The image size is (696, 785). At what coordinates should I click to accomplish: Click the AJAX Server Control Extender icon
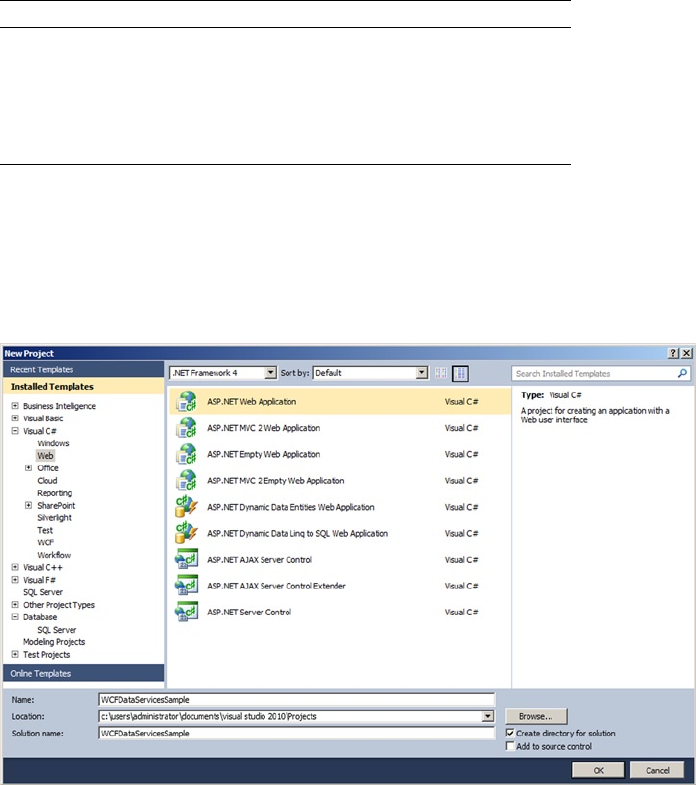click(x=186, y=585)
